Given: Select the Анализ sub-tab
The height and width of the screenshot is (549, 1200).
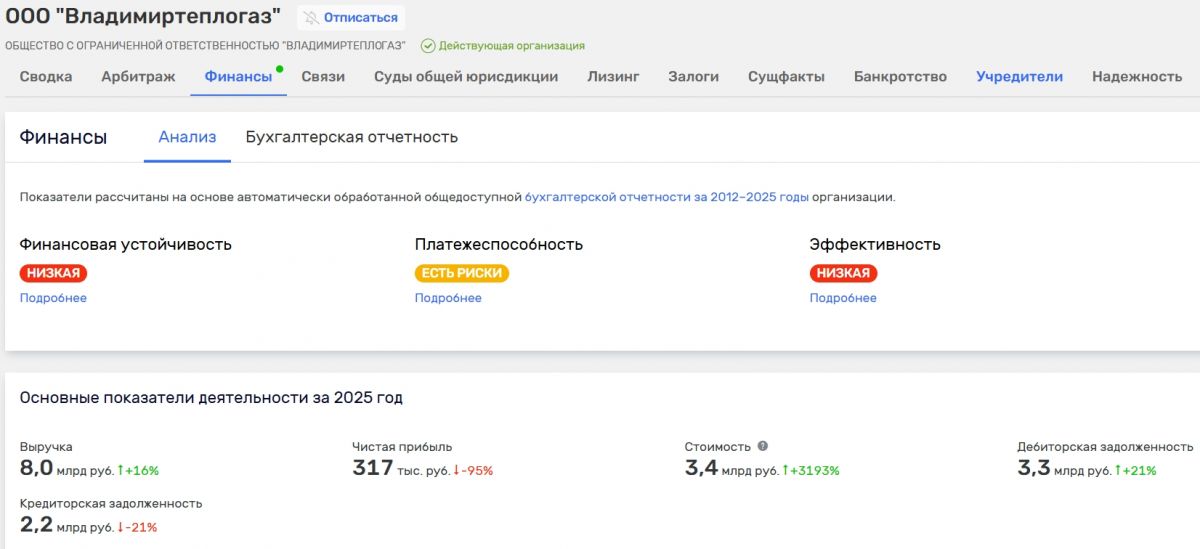Looking at the screenshot, I should (187, 137).
